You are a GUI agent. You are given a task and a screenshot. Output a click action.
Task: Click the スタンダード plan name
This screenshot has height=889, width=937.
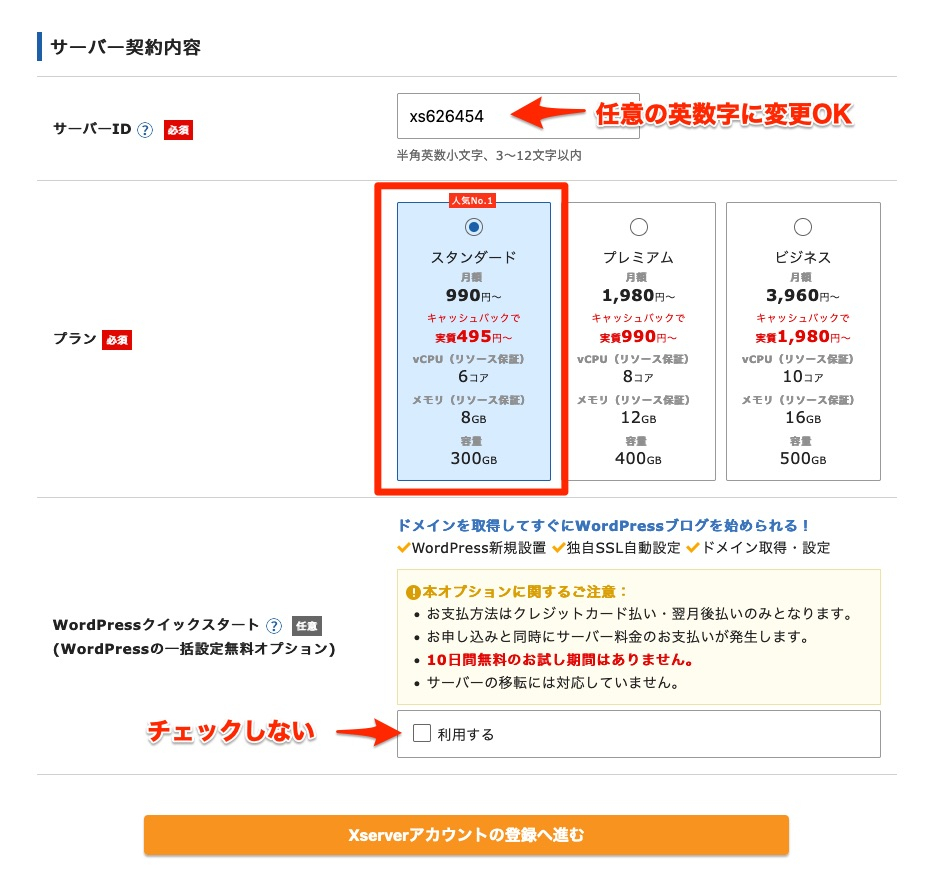coord(473,257)
